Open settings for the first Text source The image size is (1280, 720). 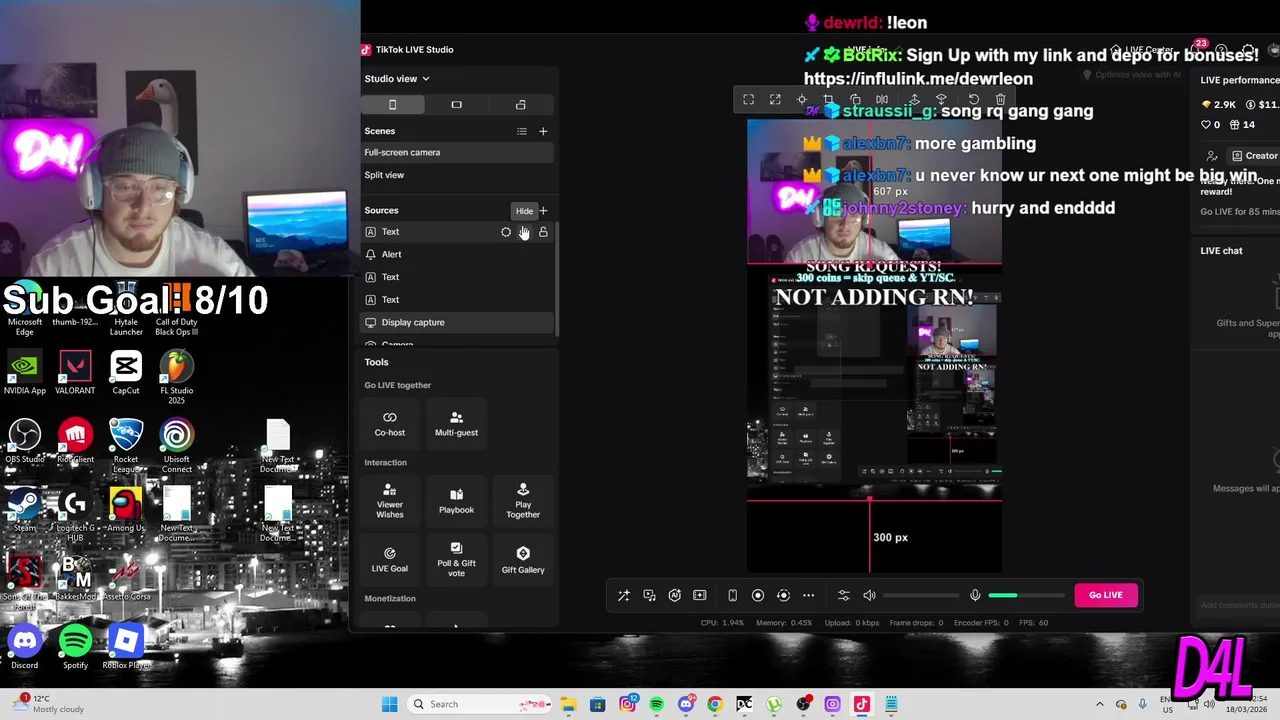coord(506,232)
